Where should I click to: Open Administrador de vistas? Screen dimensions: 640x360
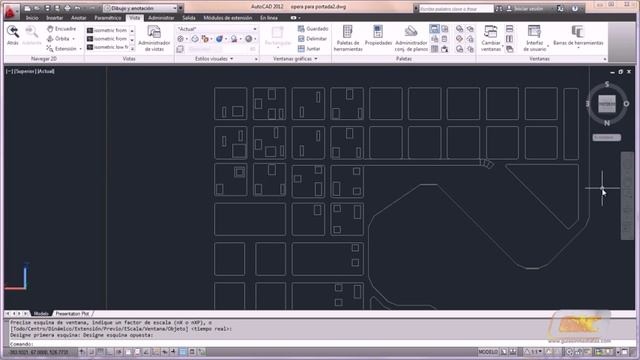click(x=154, y=38)
